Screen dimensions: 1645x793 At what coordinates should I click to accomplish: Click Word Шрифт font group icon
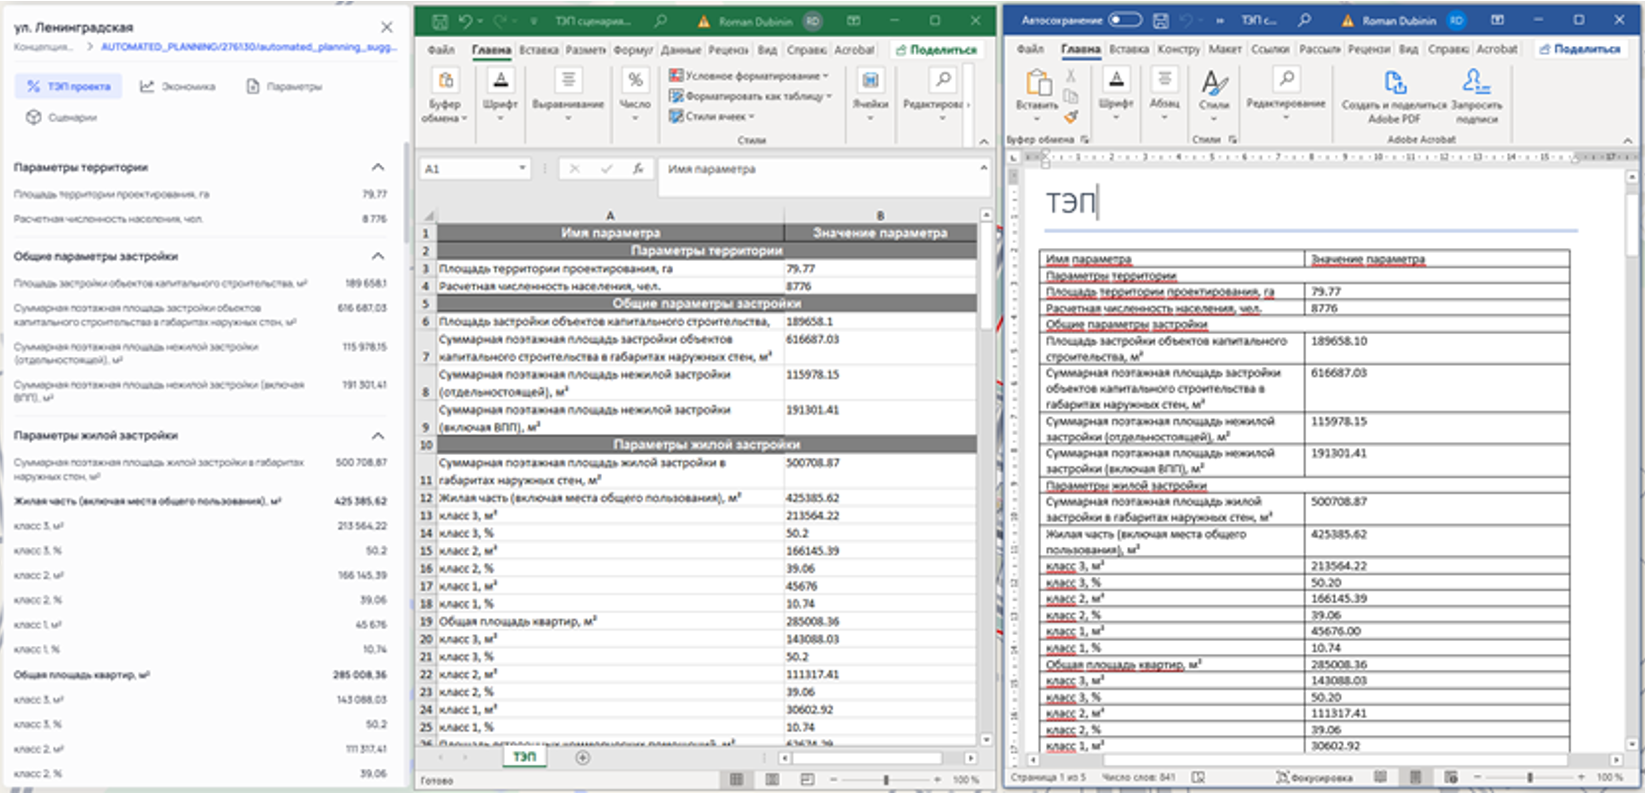pyautogui.click(x=1116, y=79)
